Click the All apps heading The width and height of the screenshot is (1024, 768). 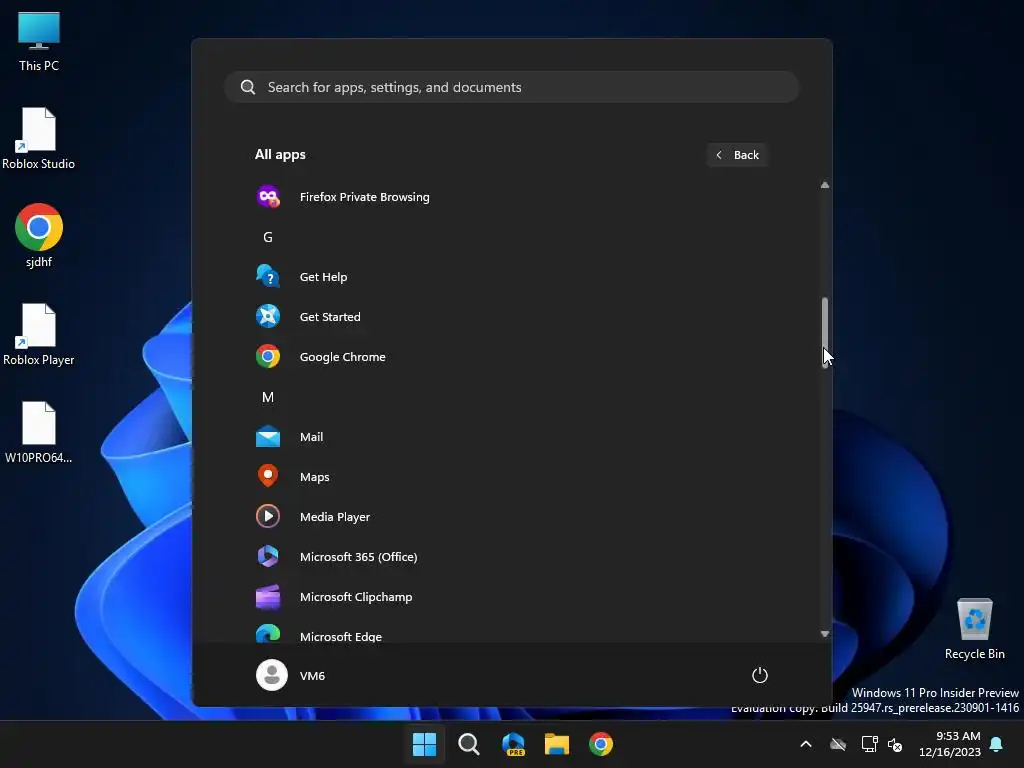pos(280,155)
